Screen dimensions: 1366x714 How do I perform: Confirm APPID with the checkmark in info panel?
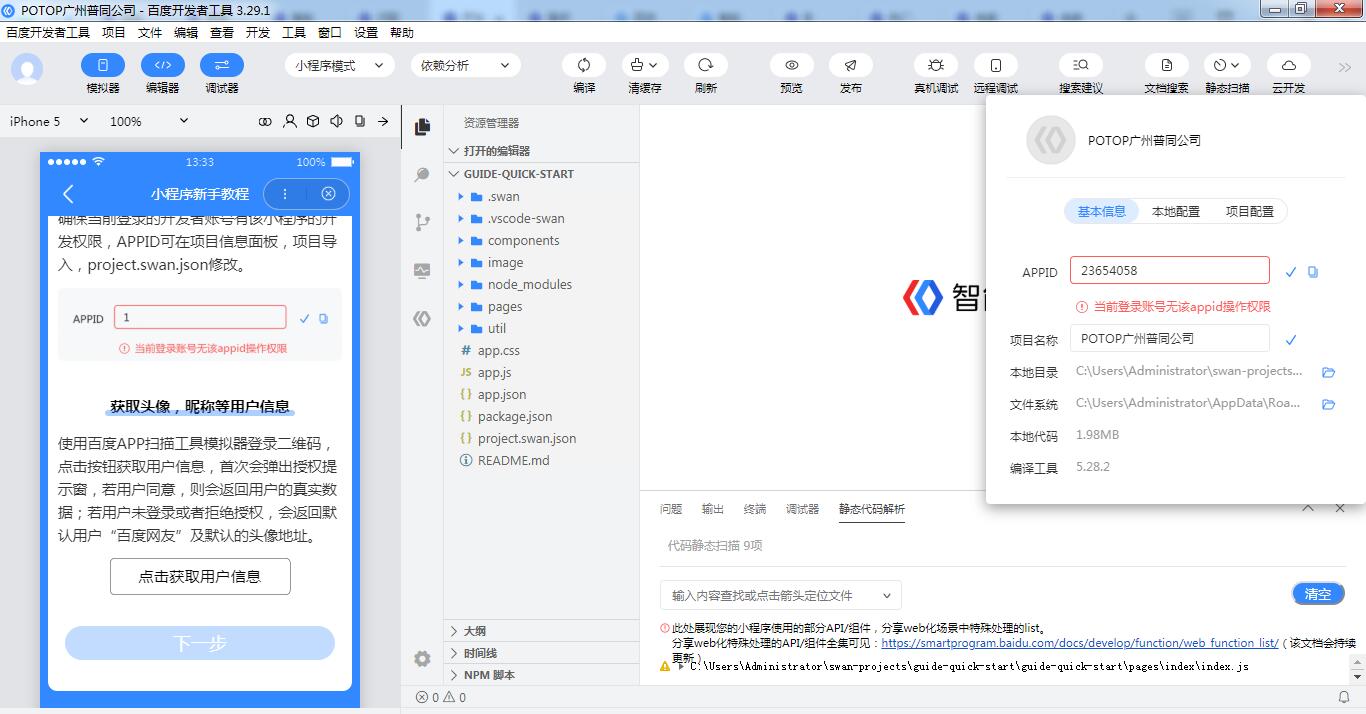pos(1291,272)
